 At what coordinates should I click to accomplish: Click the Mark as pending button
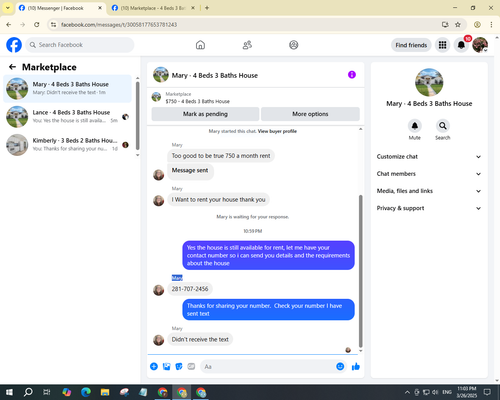click(205, 114)
